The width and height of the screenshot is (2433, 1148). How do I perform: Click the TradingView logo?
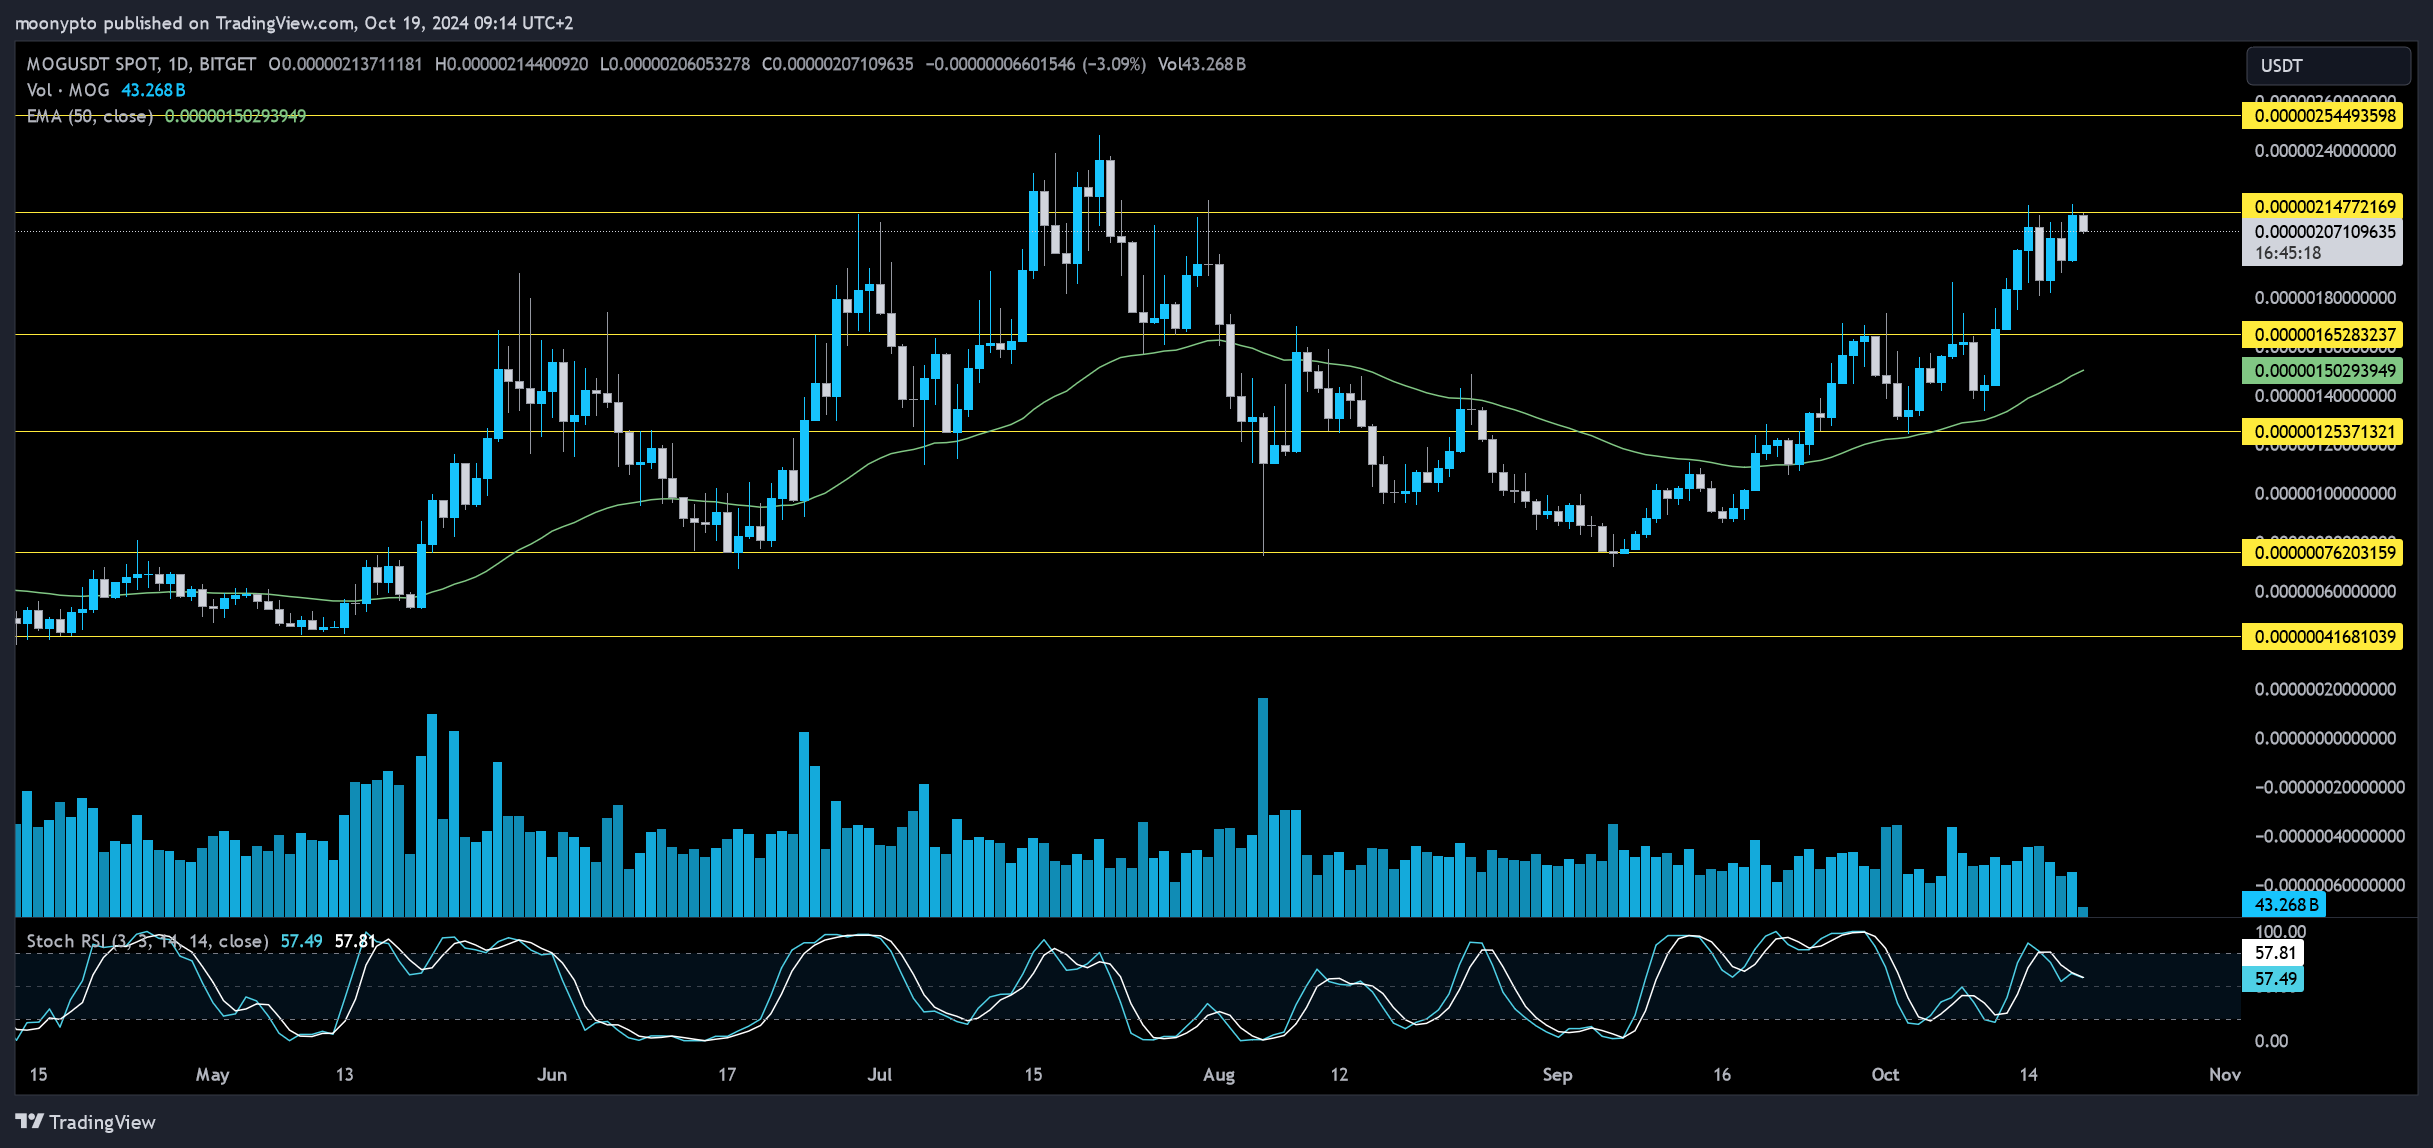coord(86,1121)
